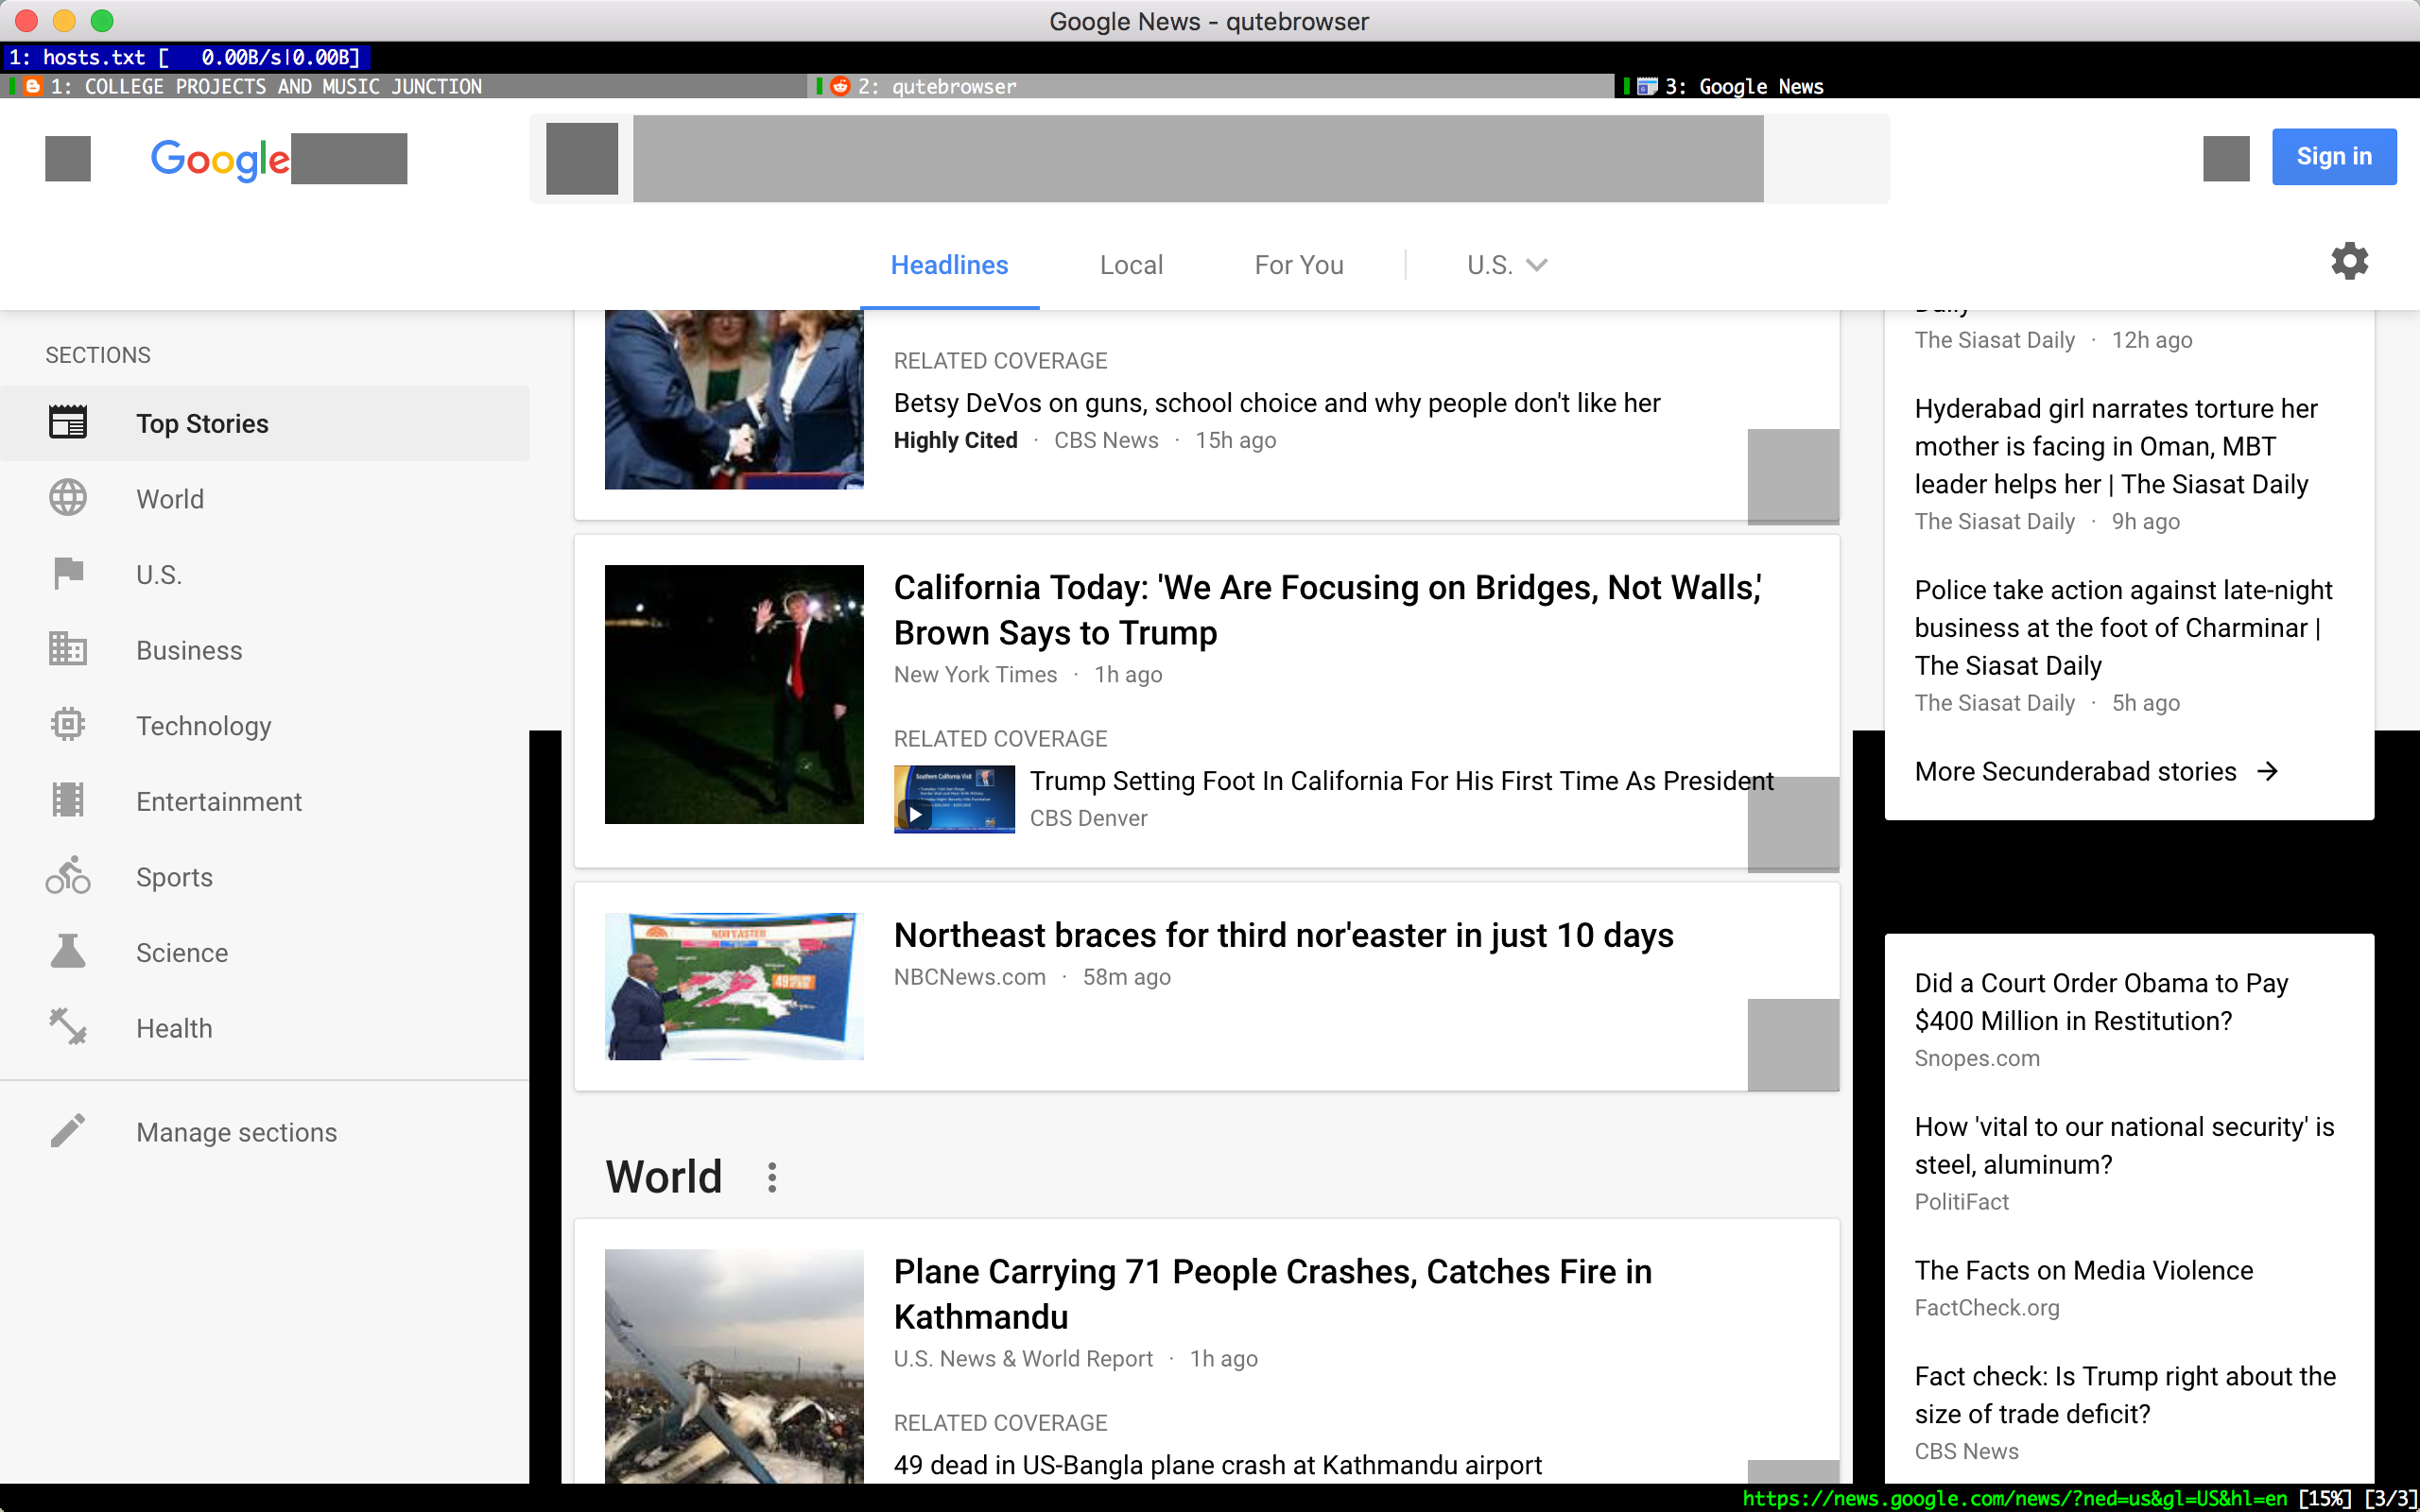The height and width of the screenshot is (1512, 2420).
Task: Click the Sports cyclist icon
Action: click(x=68, y=875)
